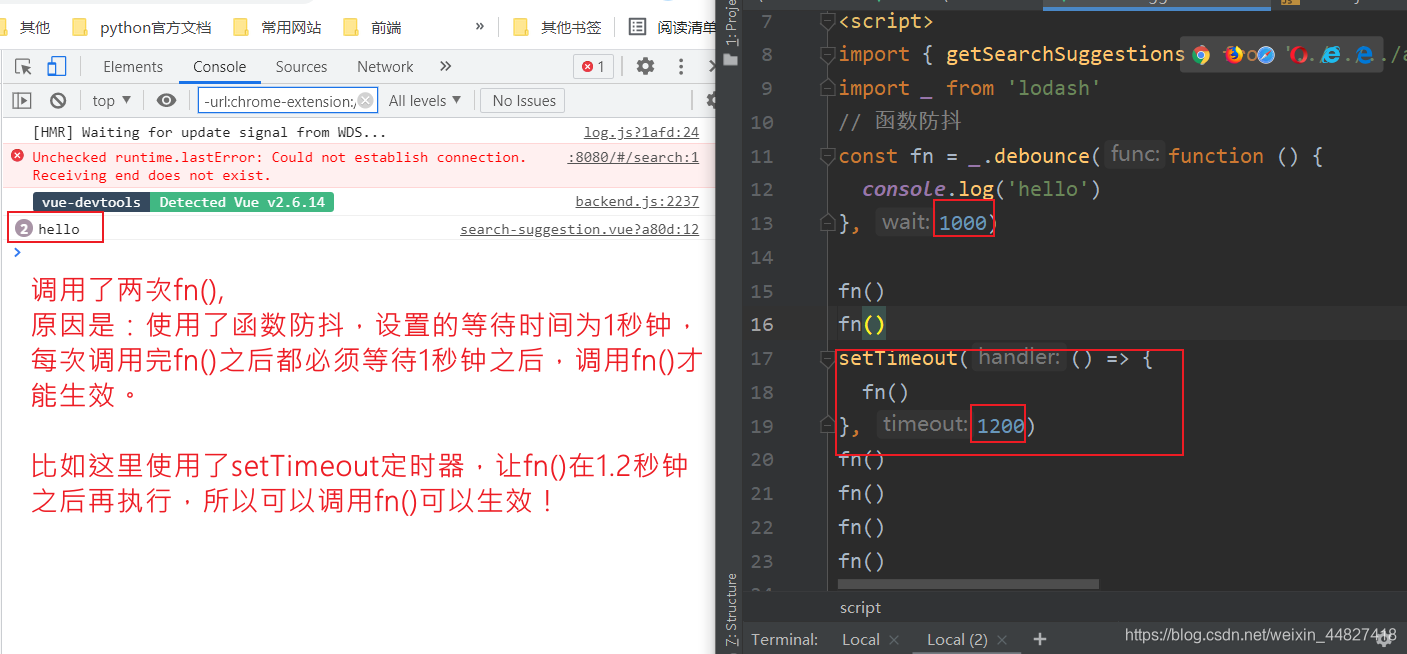Open the 阅读清单 reading list

(x=672, y=27)
